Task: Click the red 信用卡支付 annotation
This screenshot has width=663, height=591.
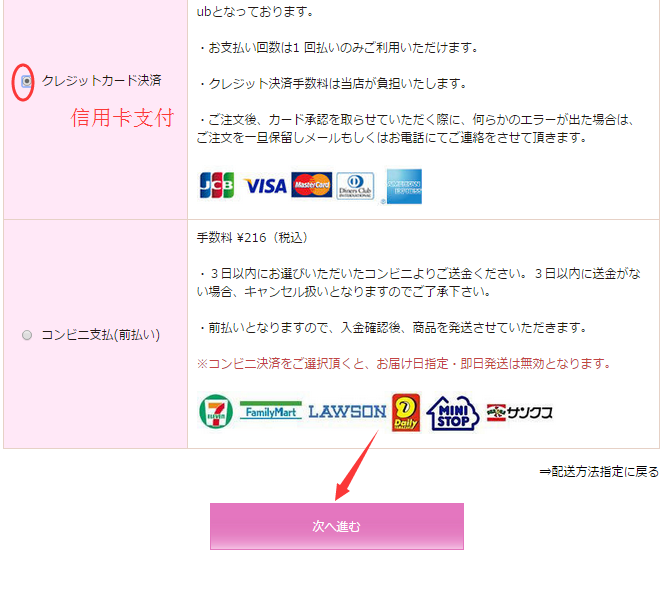Action: pos(122,118)
